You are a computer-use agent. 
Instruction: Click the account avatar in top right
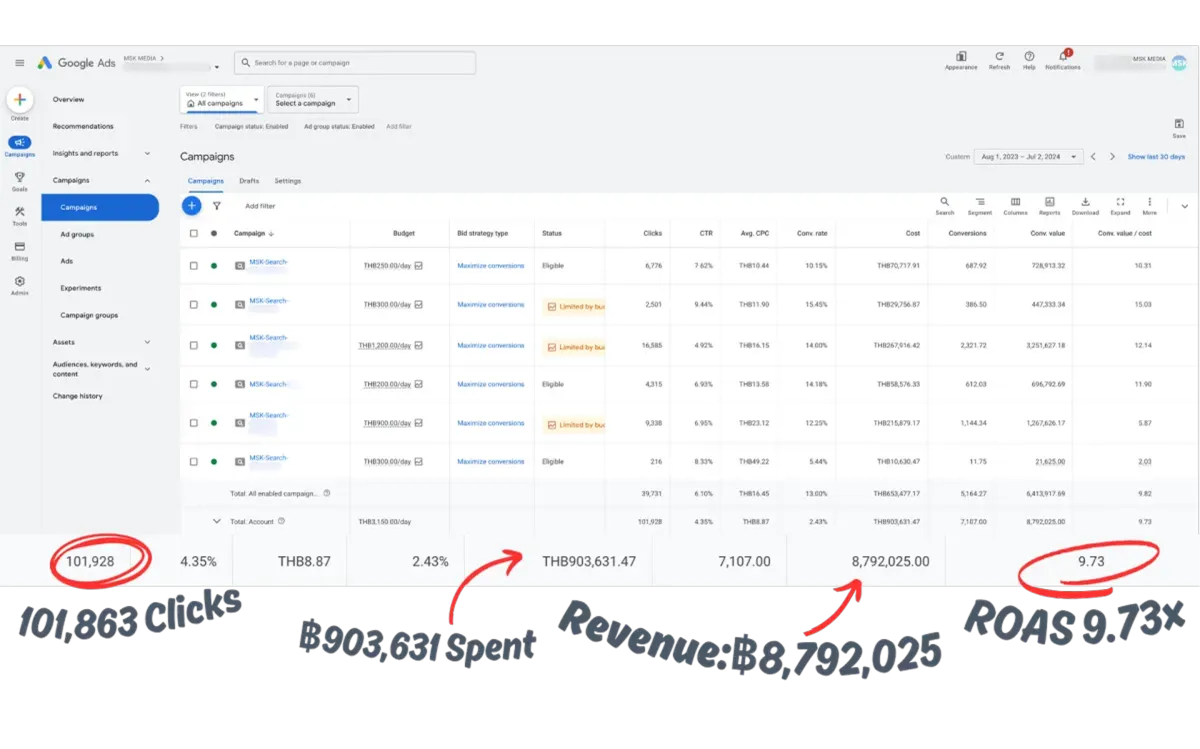[x=1179, y=62]
